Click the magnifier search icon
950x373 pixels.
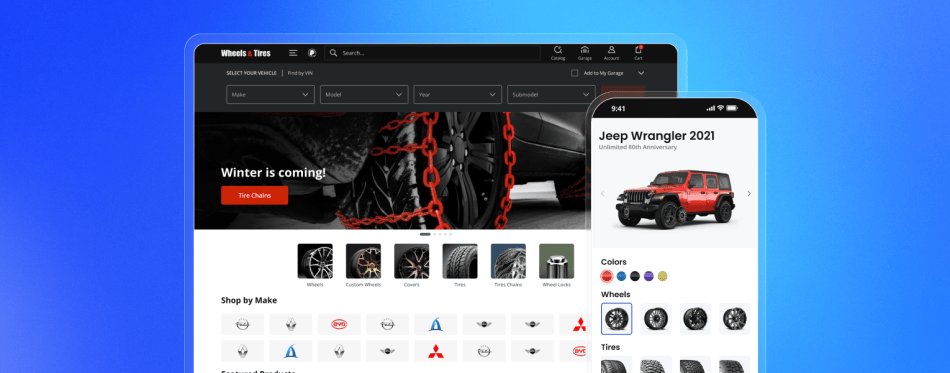(333, 53)
